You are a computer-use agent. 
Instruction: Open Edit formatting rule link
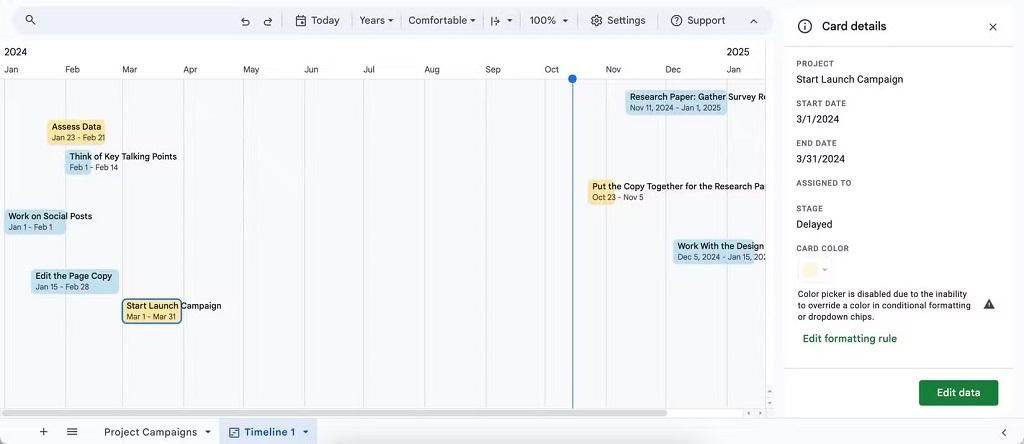click(x=850, y=338)
